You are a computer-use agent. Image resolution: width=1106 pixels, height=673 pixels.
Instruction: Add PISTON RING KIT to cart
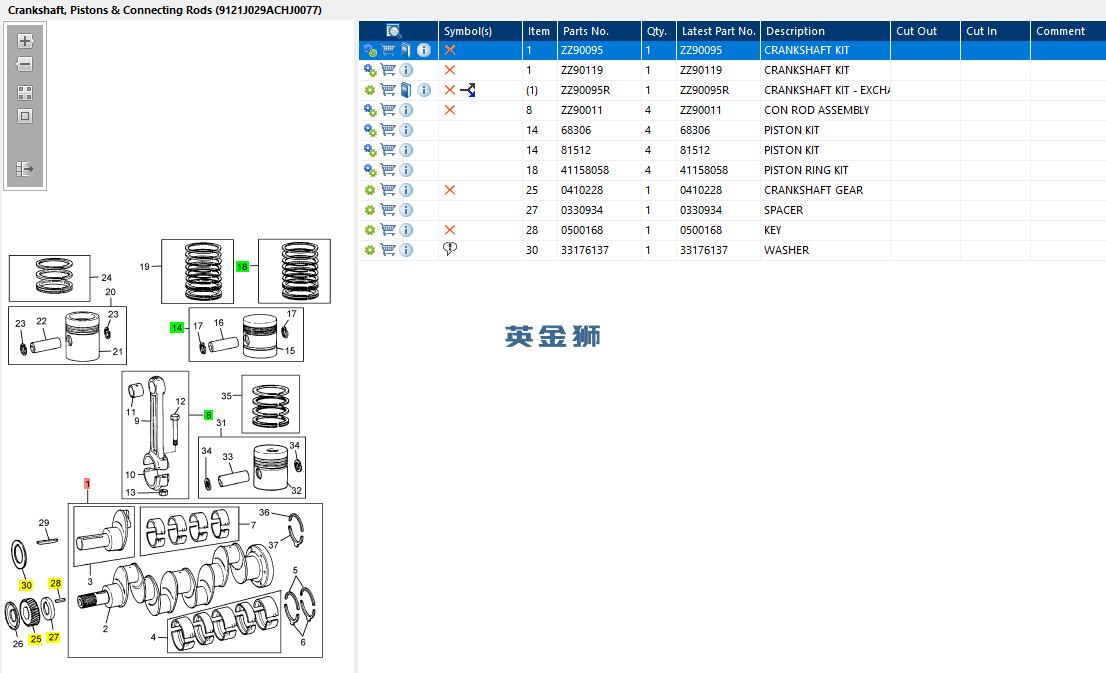[x=388, y=170]
